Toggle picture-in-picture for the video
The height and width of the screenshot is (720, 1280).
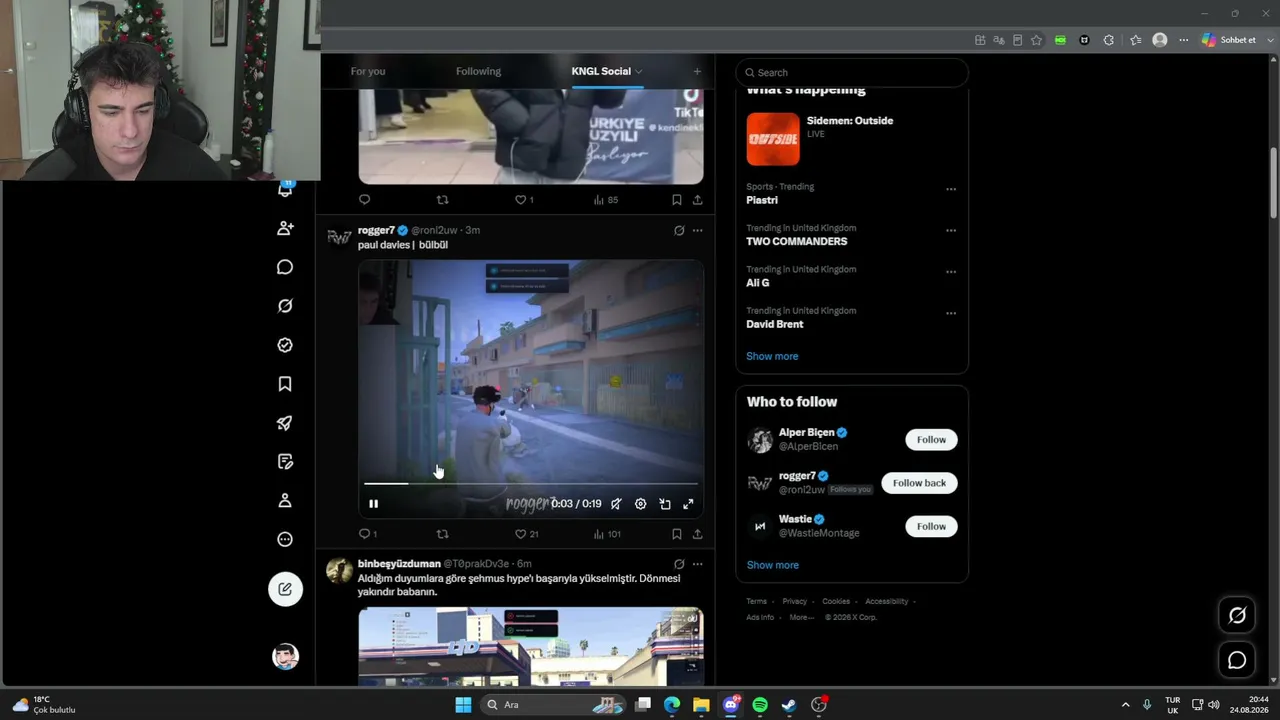click(x=665, y=504)
